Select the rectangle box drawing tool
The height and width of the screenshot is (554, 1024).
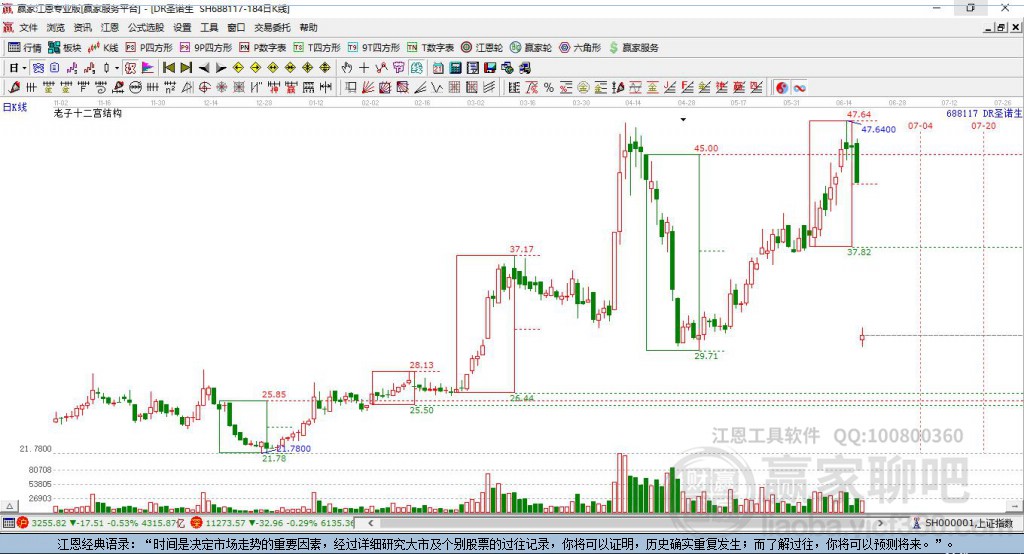tap(351, 88)
